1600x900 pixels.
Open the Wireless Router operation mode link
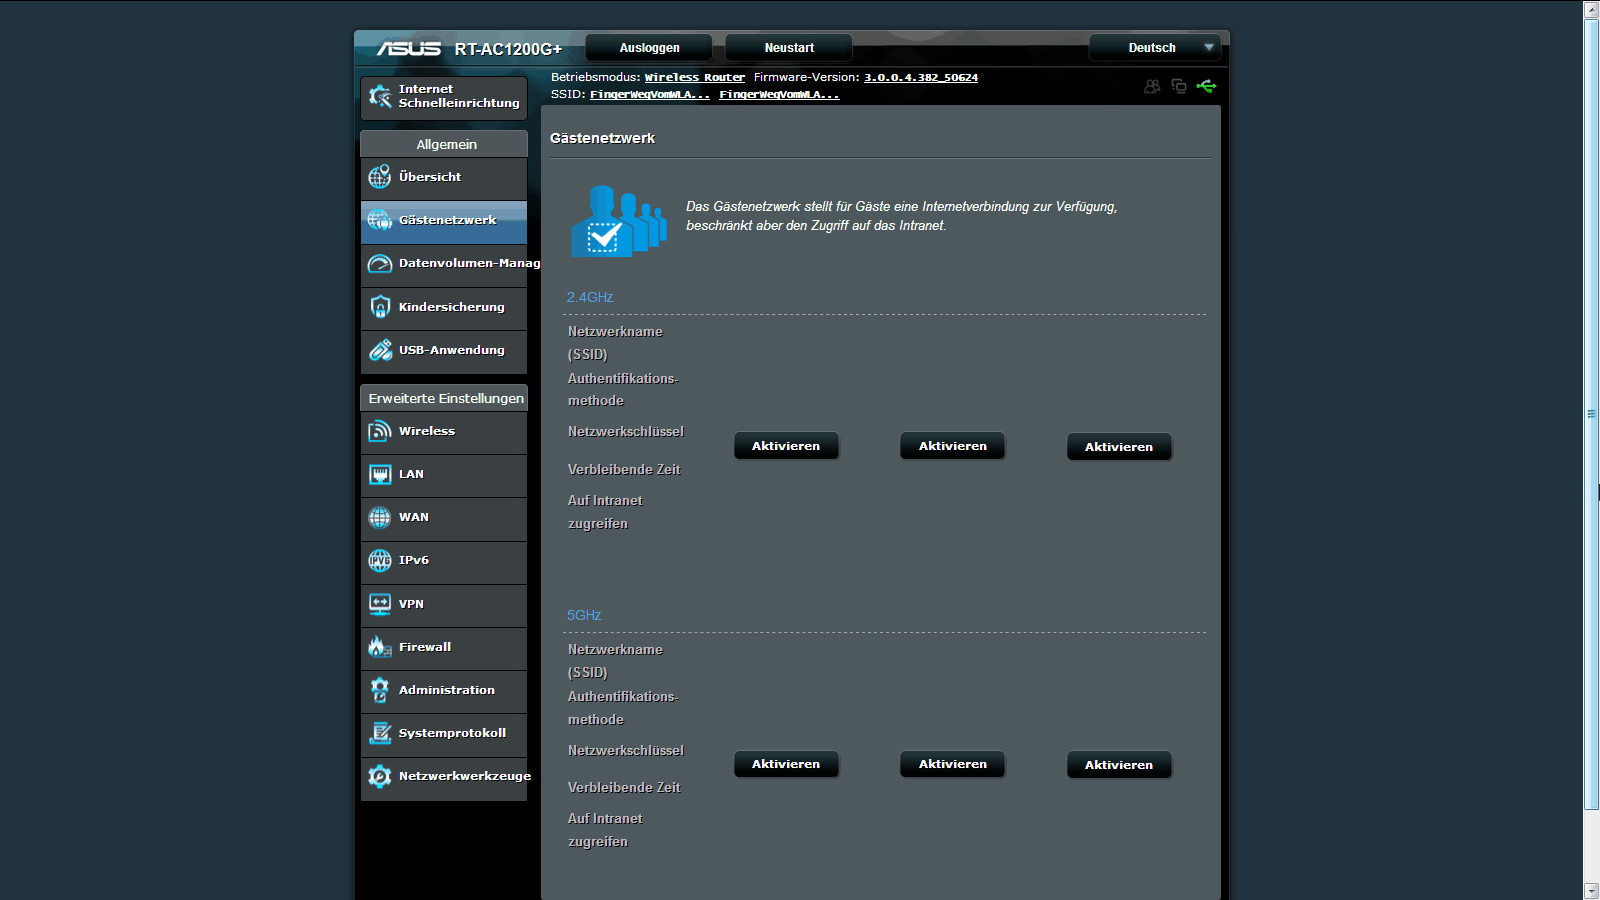(695, 77)
